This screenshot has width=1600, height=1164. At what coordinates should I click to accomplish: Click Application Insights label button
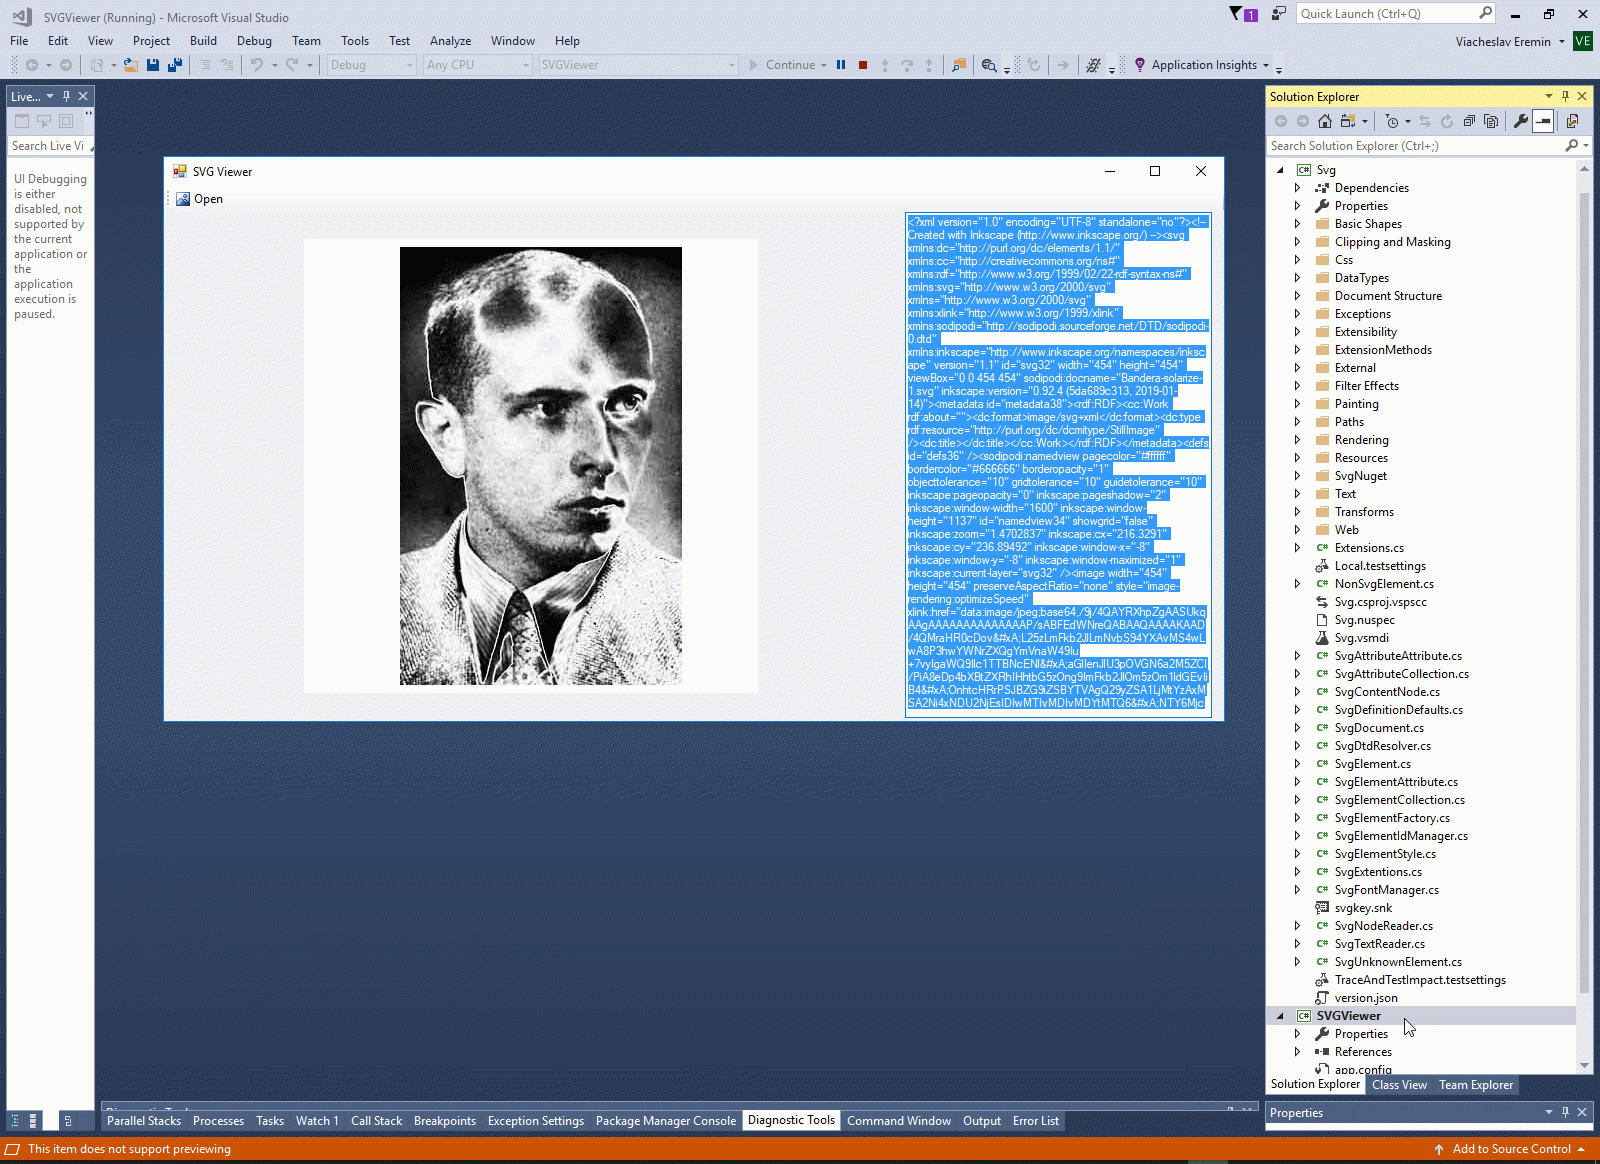pos(1204,65)
